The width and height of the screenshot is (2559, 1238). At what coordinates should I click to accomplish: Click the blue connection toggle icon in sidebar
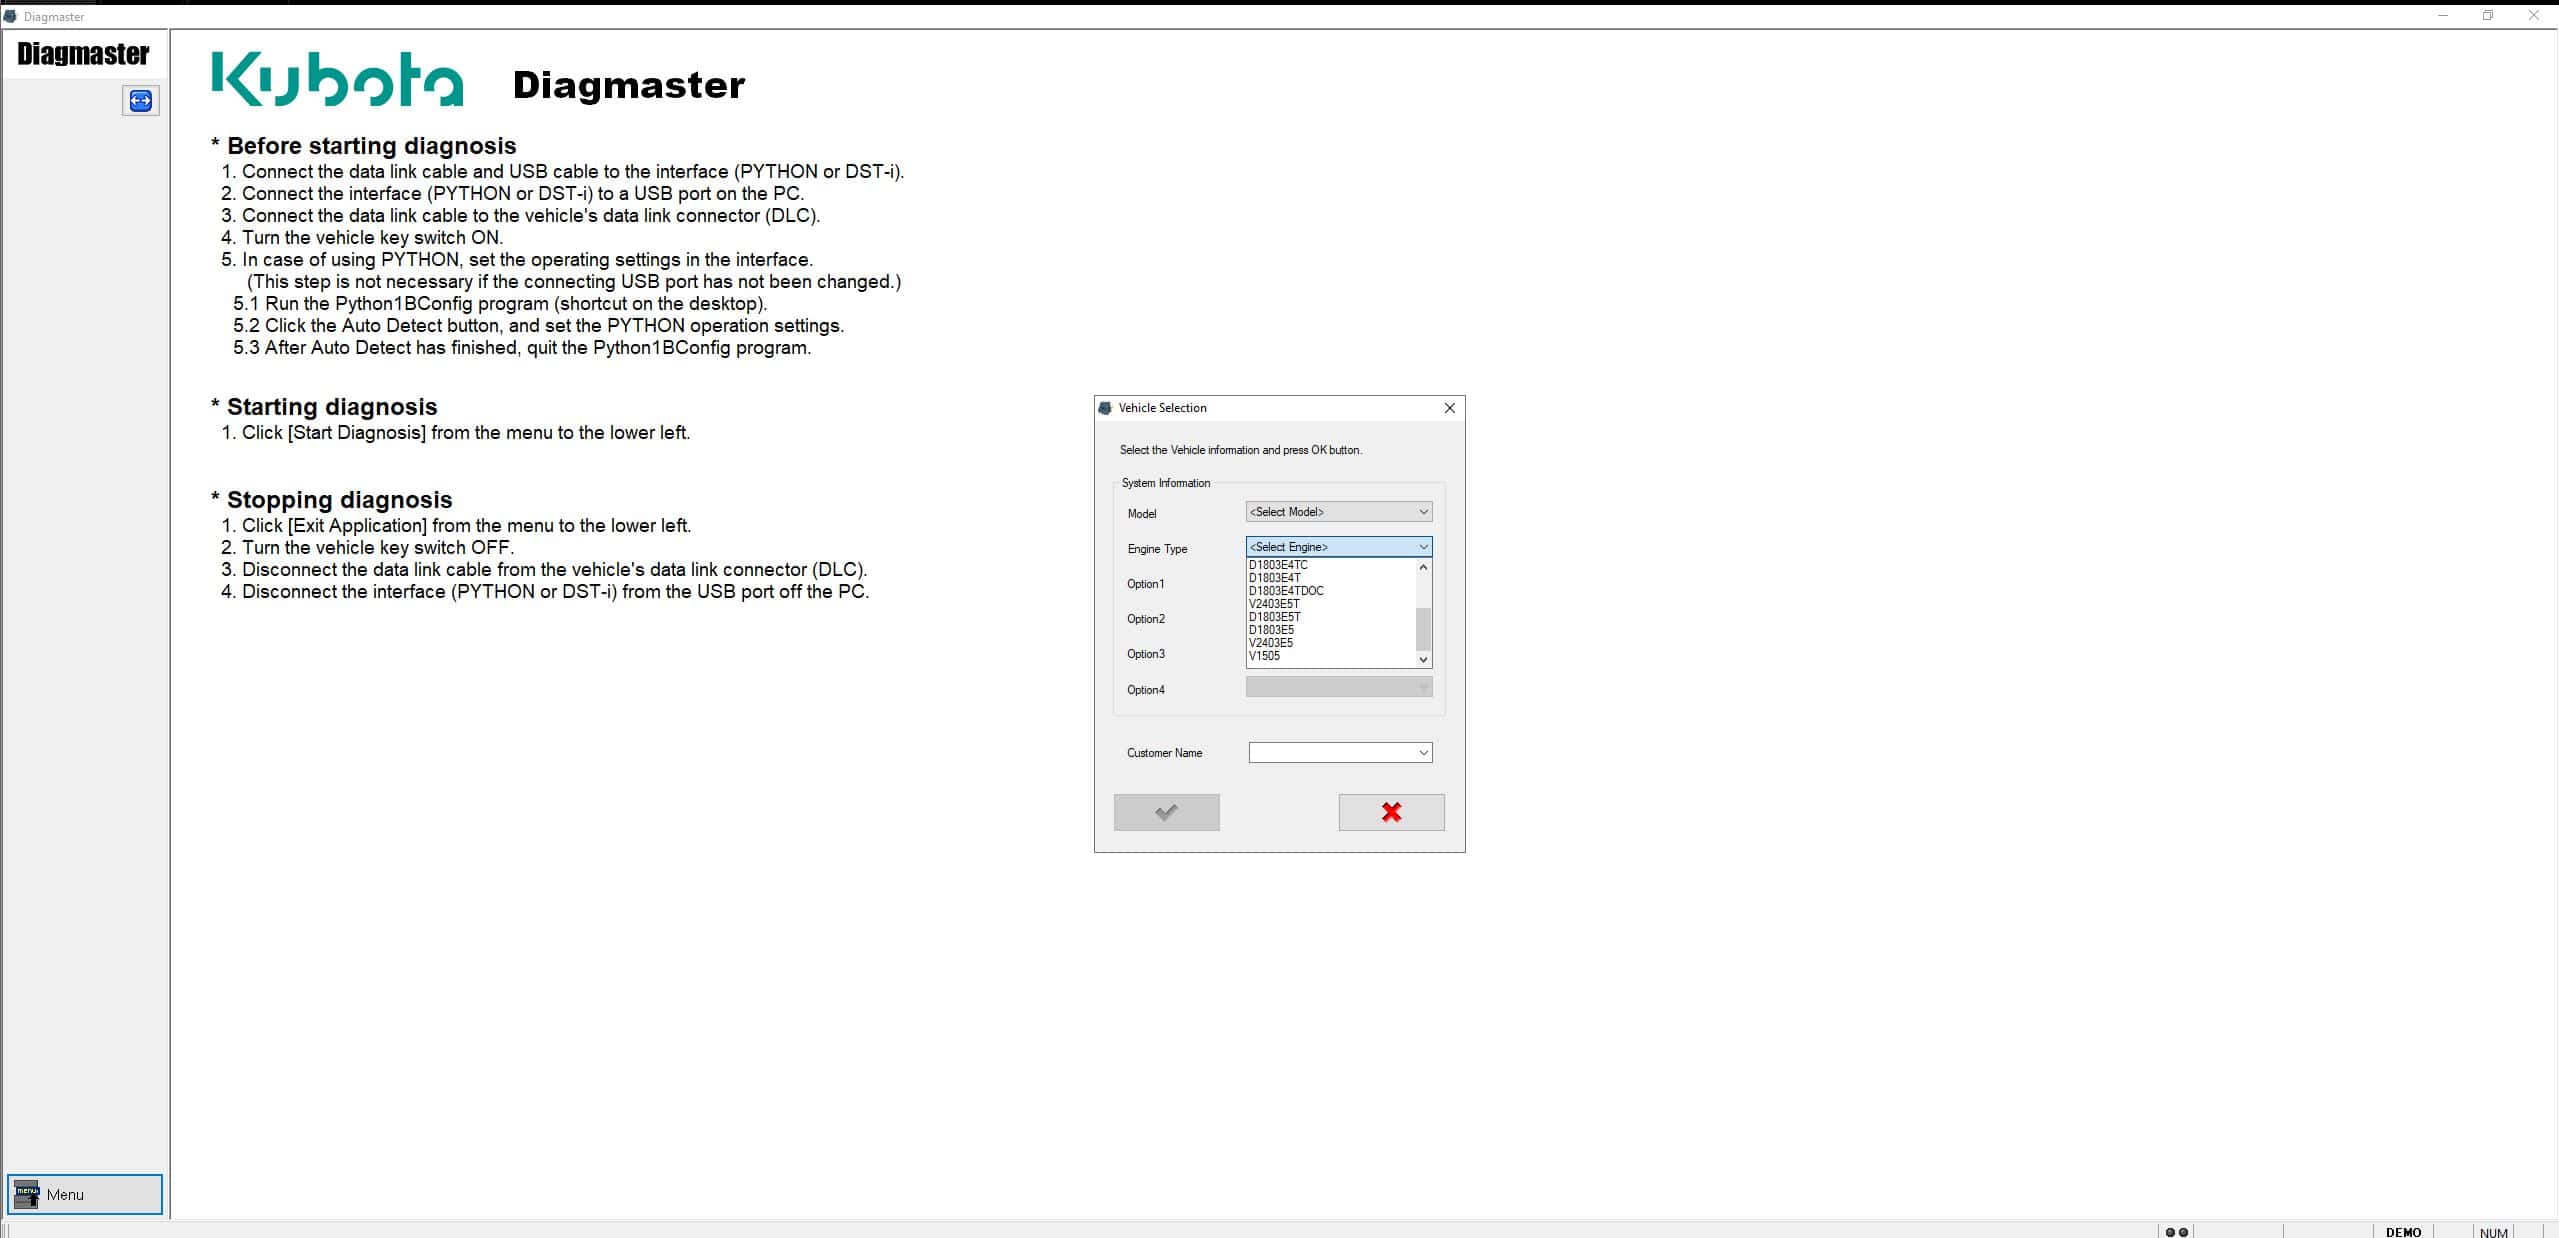[141, 100]
